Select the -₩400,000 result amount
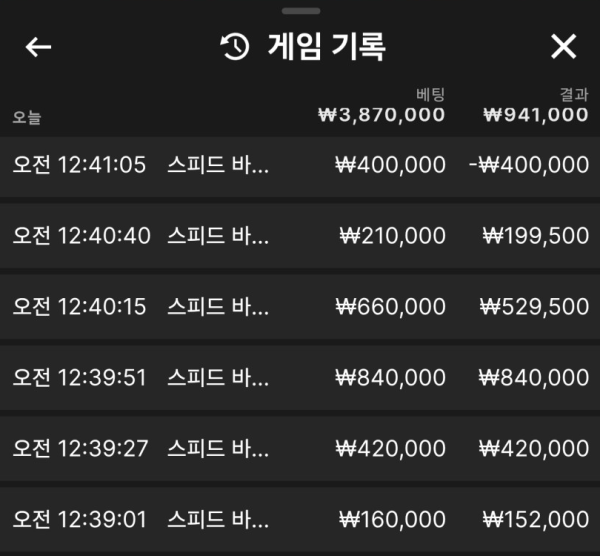 coord(529,165)
